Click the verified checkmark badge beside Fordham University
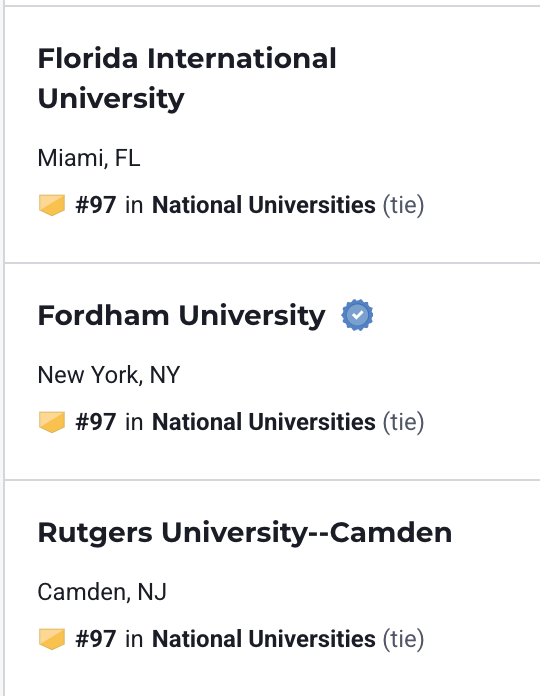Image resolution: width=540 pixels, height=696 pixels. [x=357, y=315]
